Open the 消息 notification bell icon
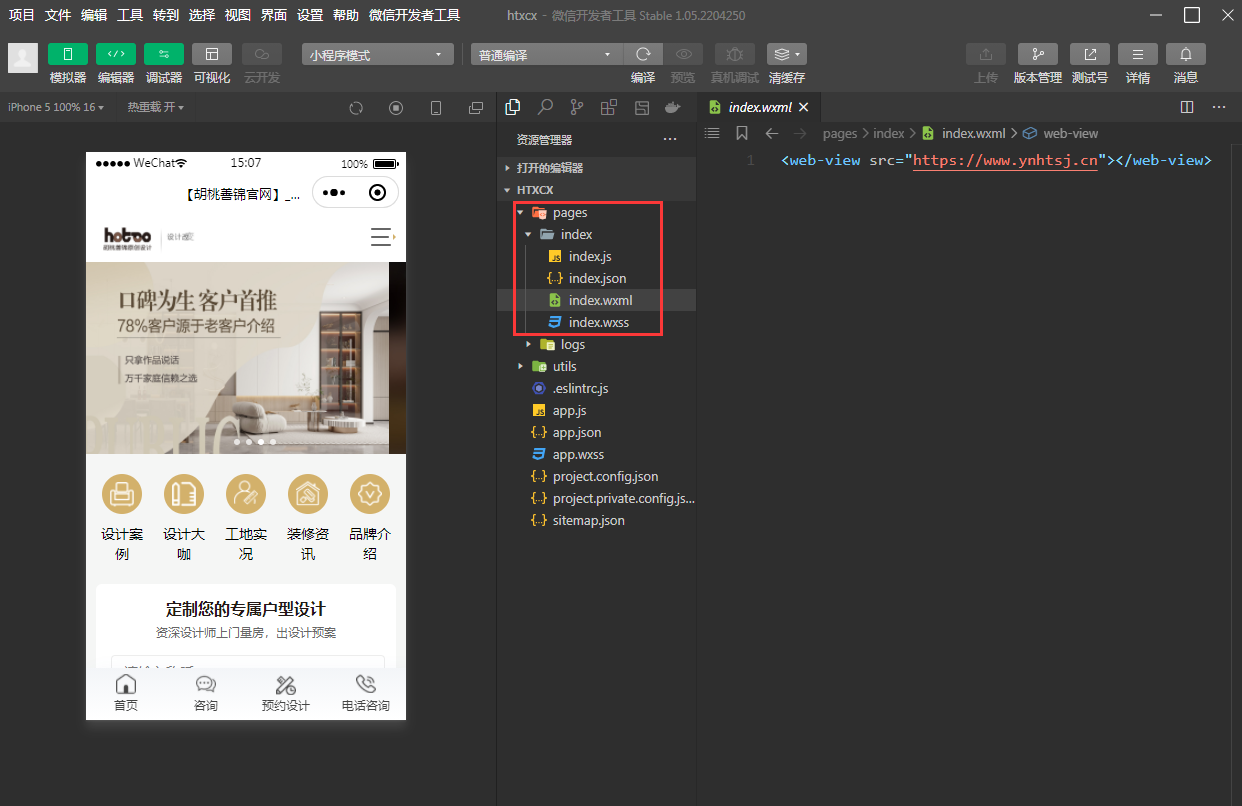 point(1185,54)
